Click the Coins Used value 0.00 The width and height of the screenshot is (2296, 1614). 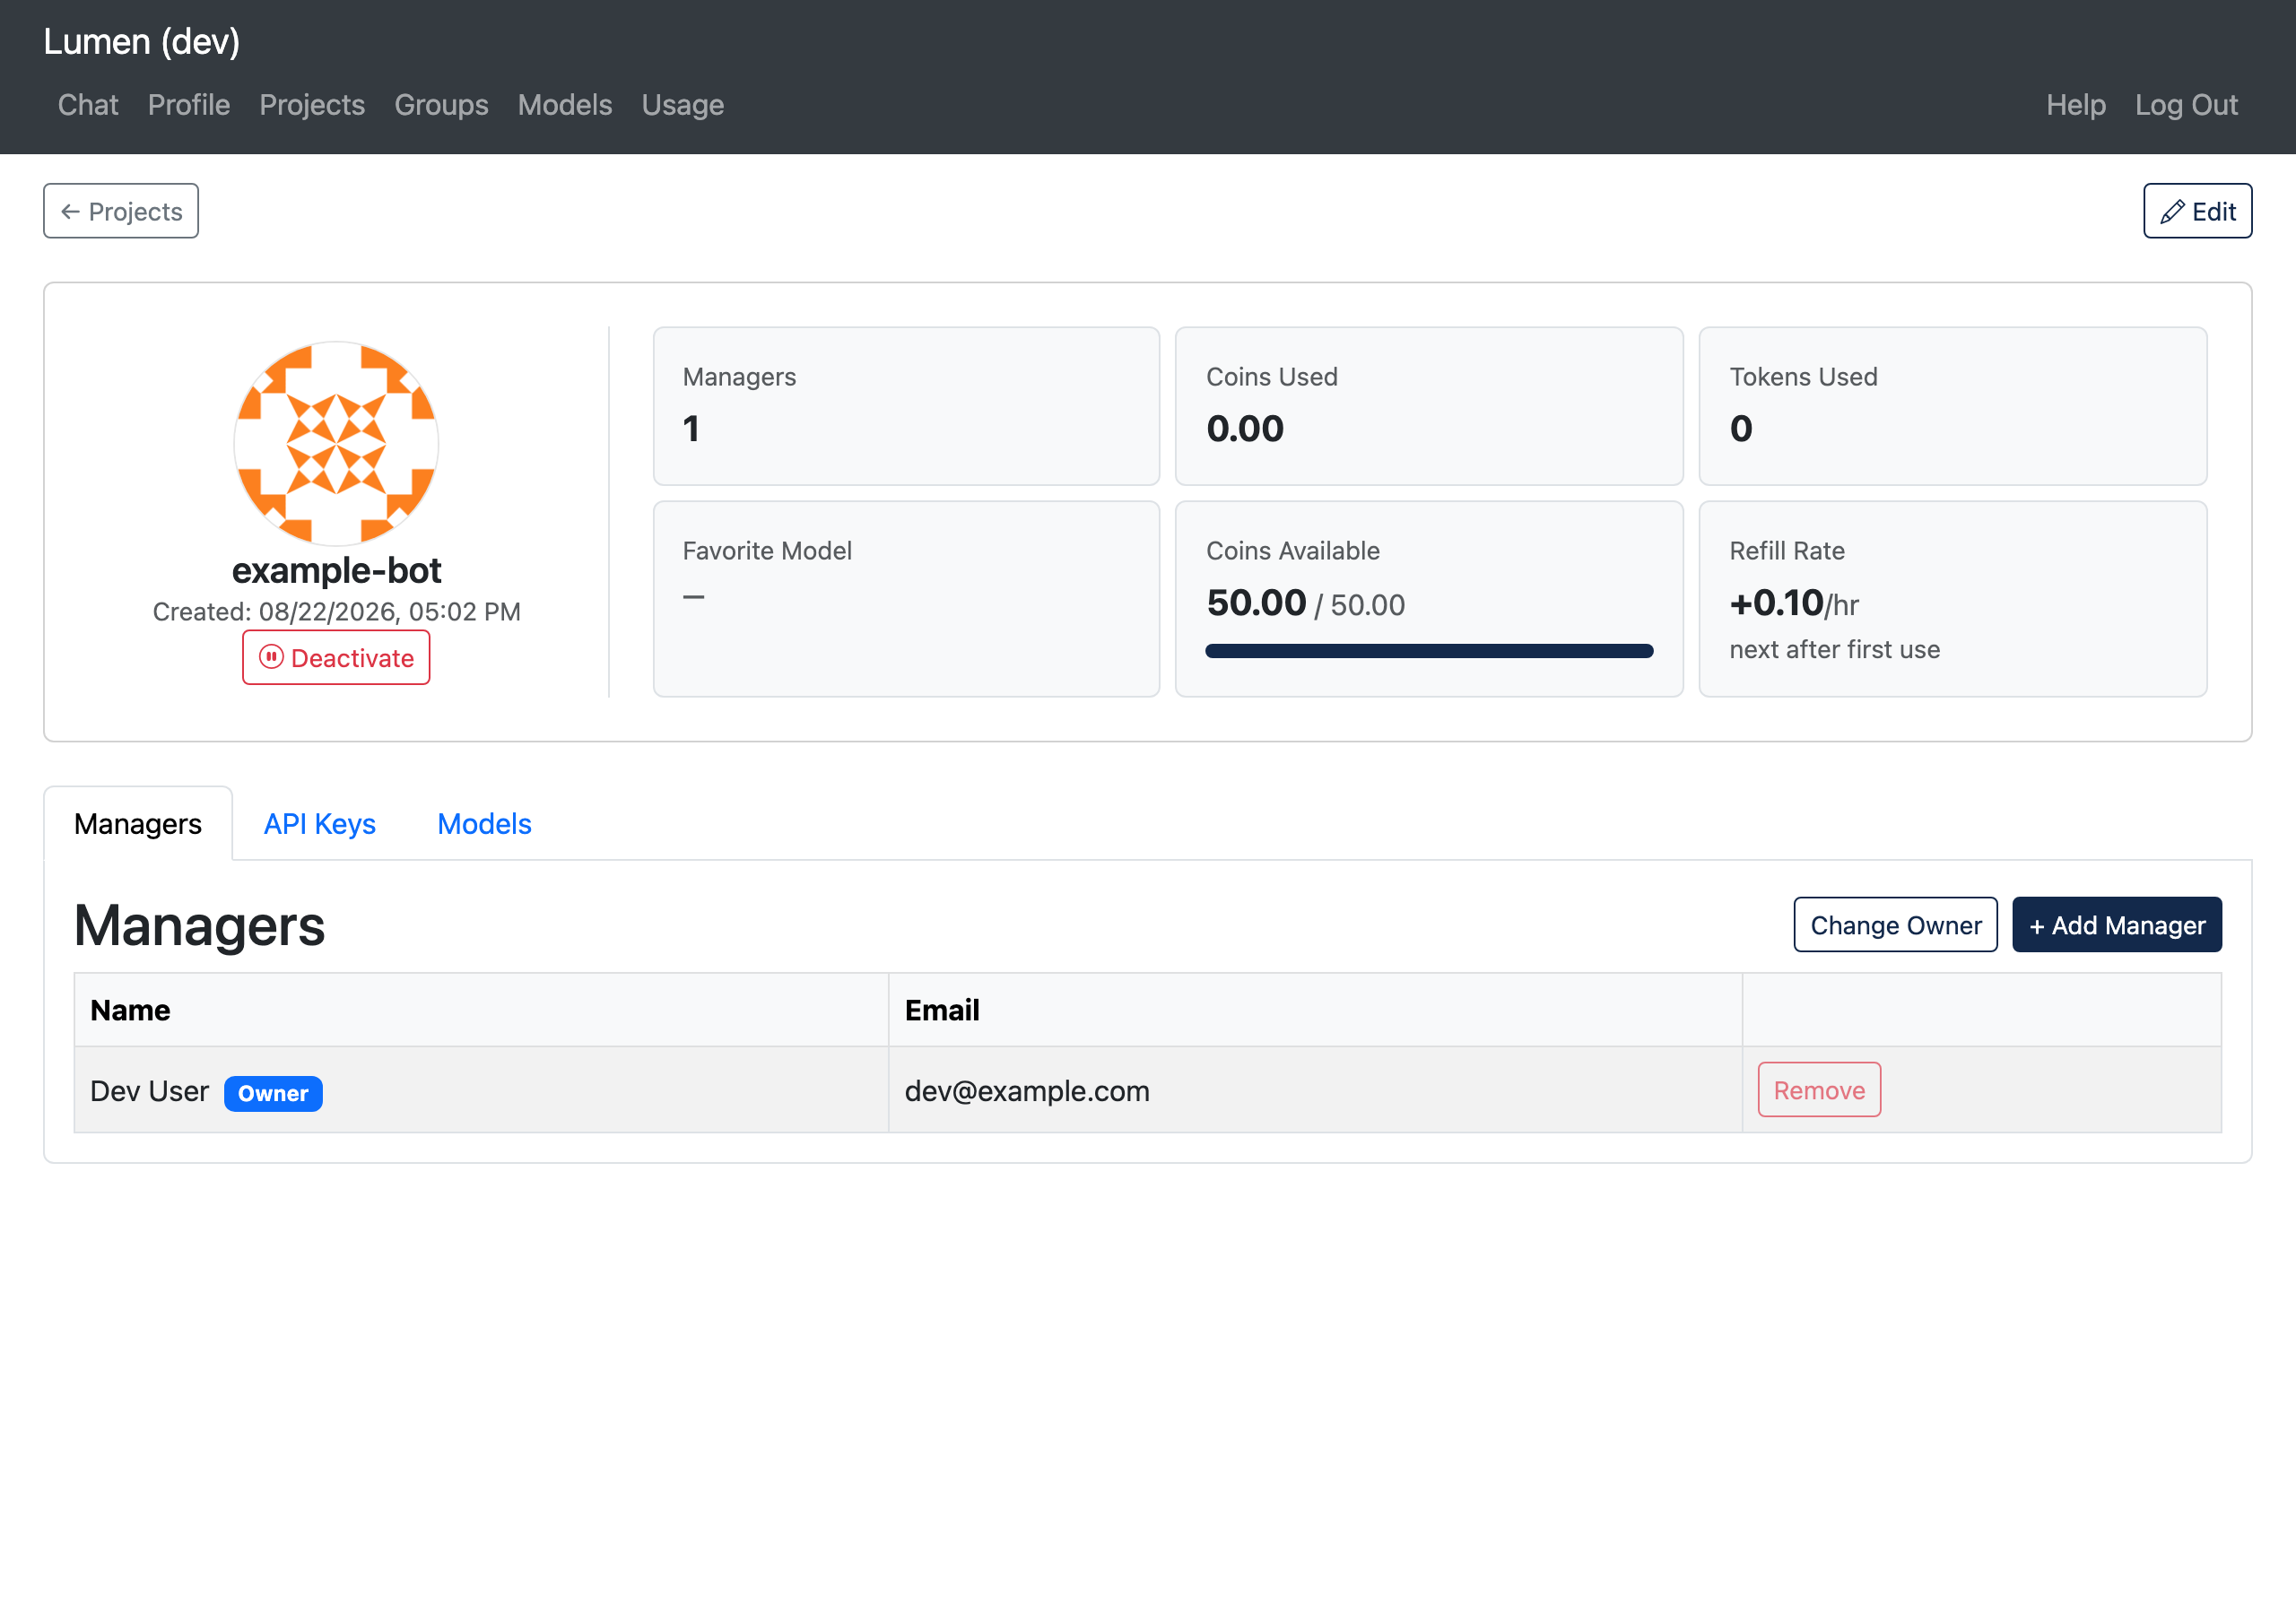click(x=1245, y=429)
